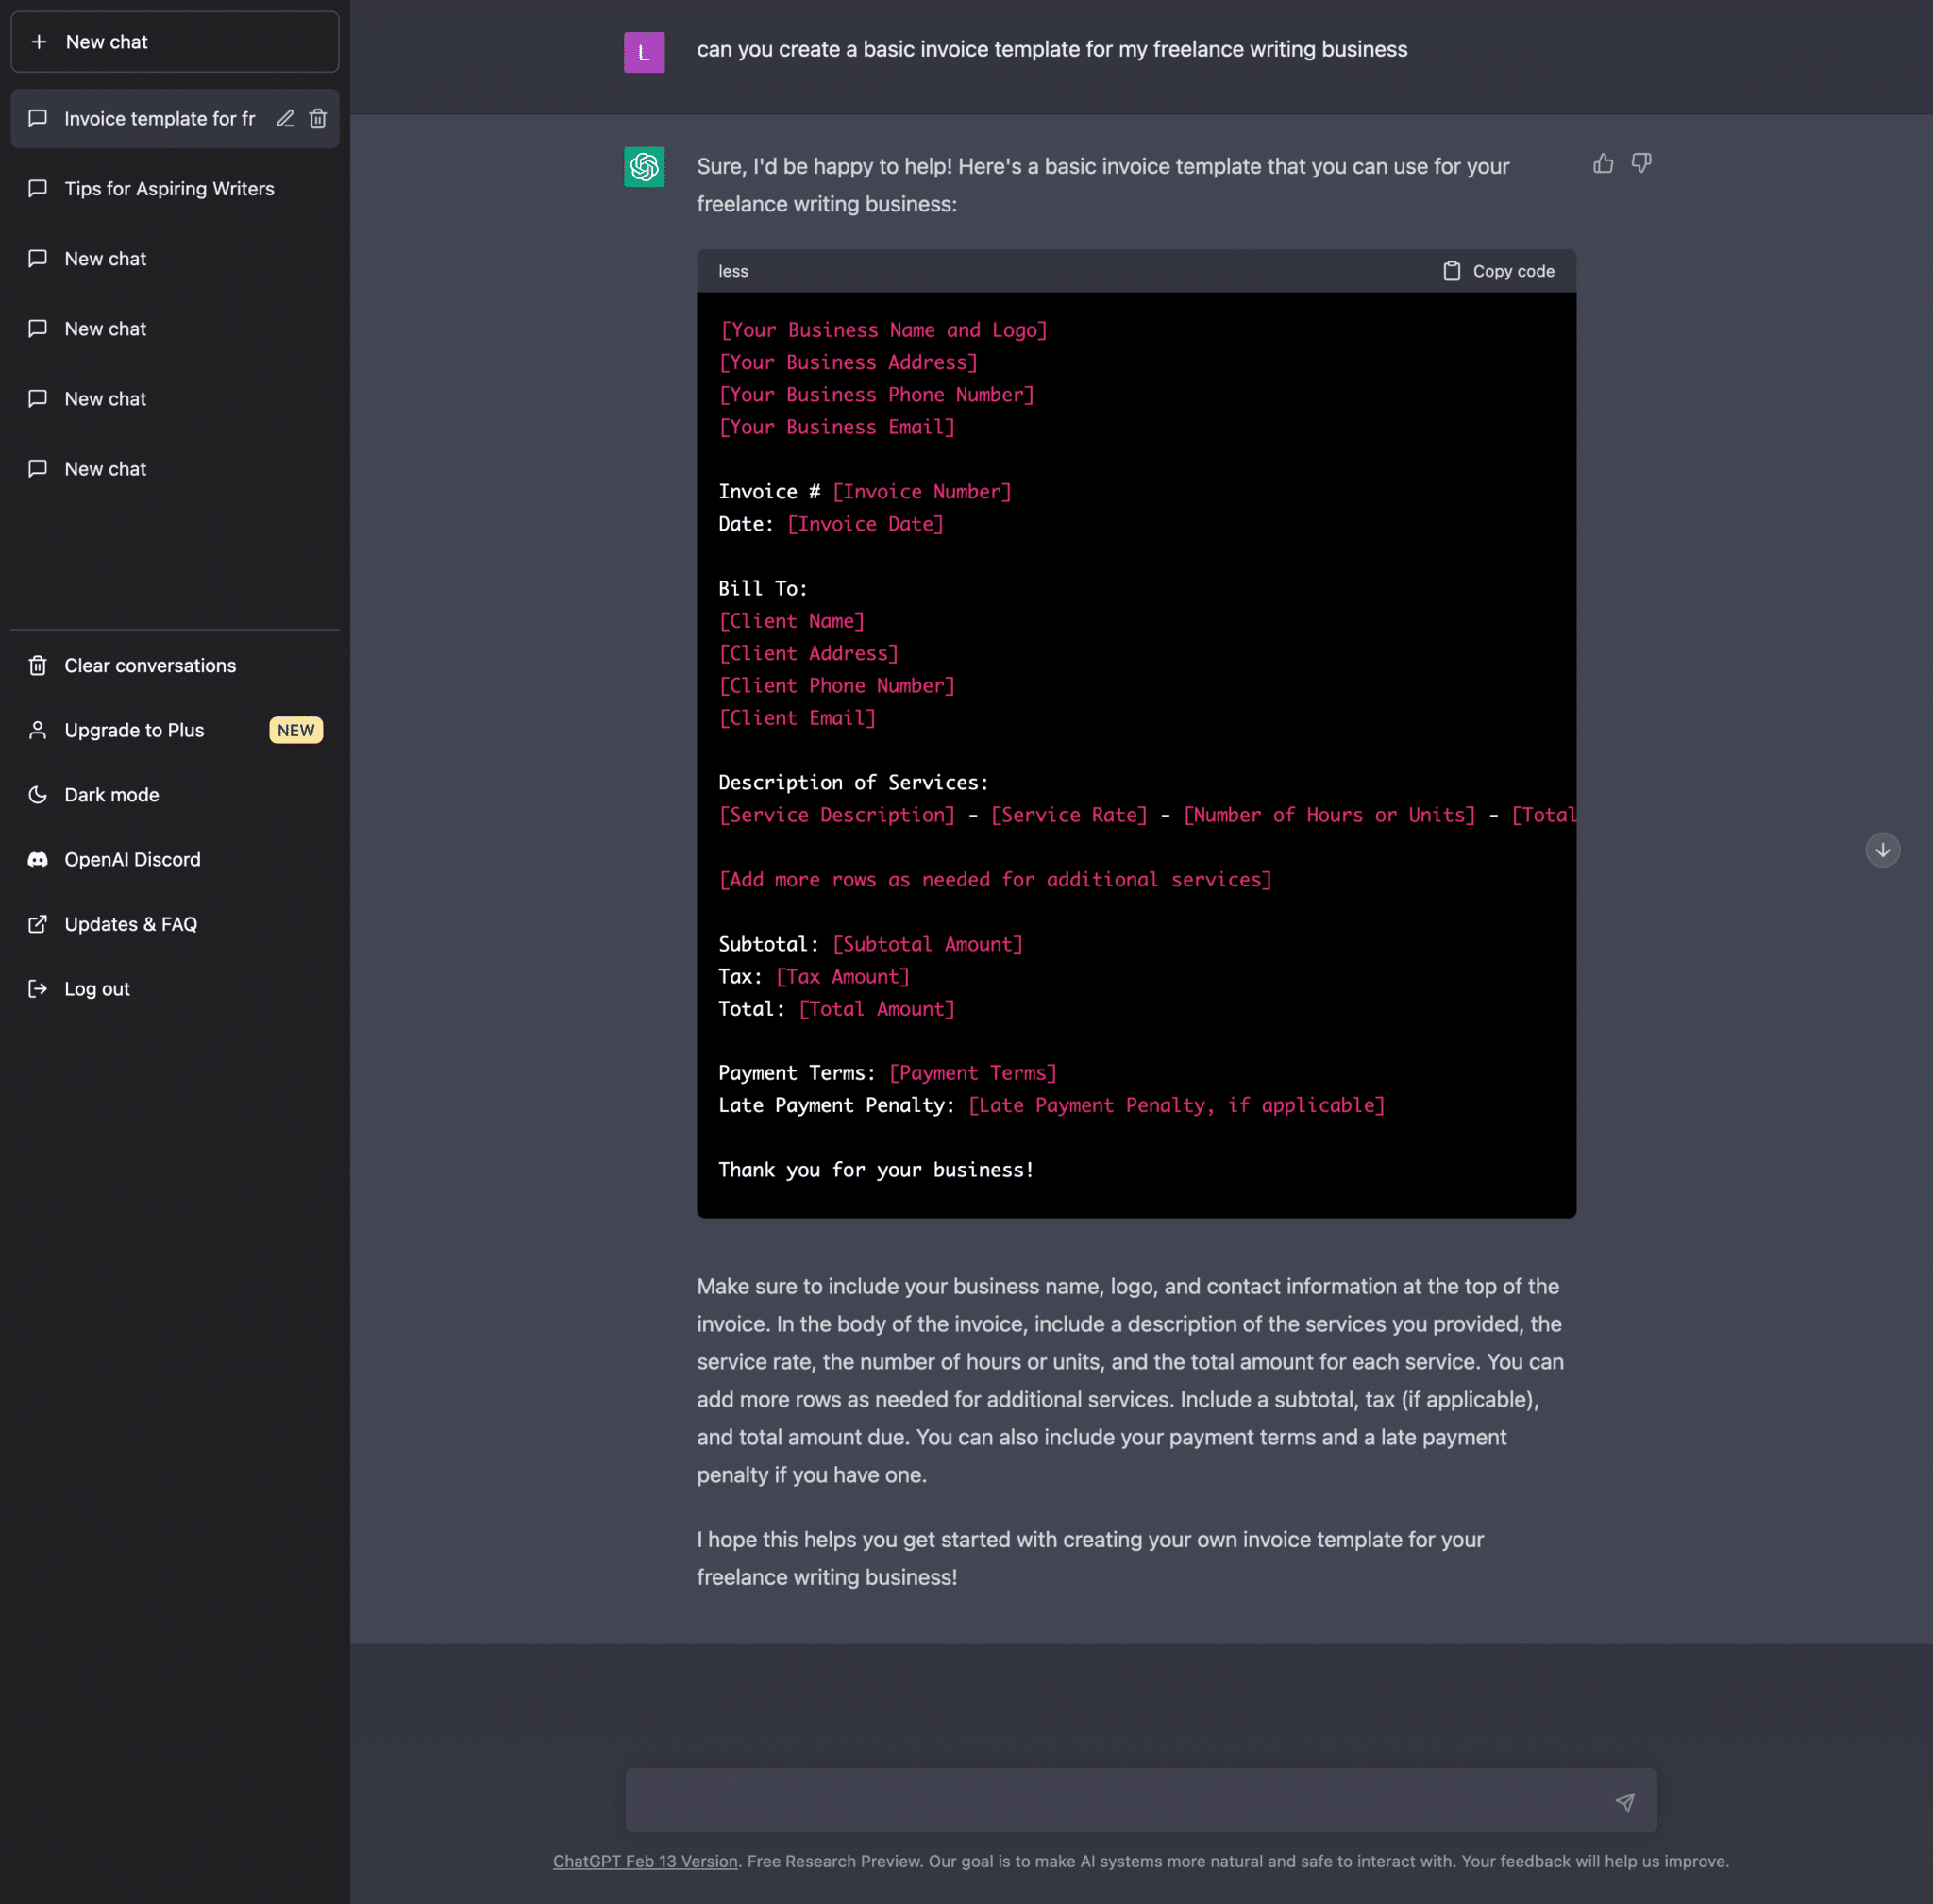Click the edit icon next to Invoice template chat
1933x1904 pixels.
[284, 119]
